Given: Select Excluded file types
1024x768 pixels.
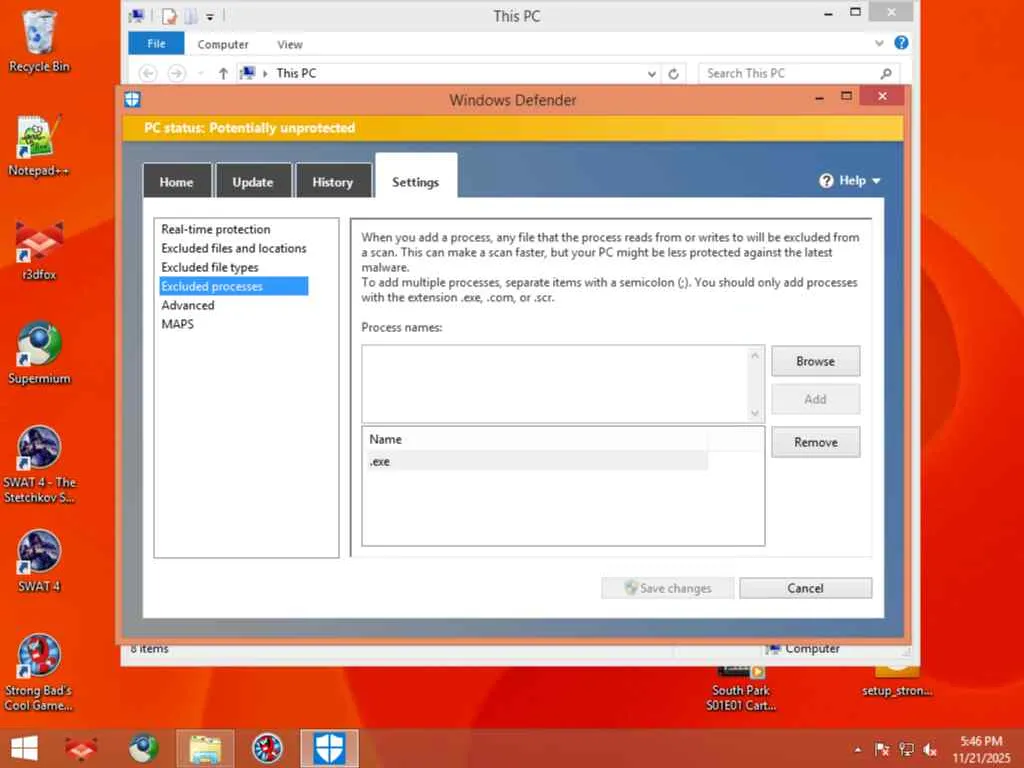Looking at the screenshot, I should 210,267.
